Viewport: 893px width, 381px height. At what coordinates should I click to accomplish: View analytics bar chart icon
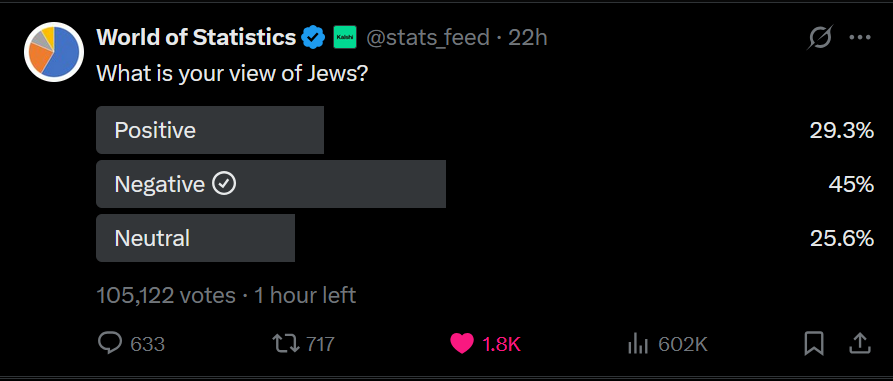pos(638,343)
